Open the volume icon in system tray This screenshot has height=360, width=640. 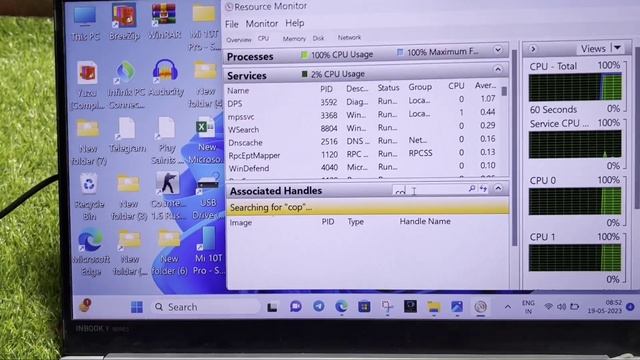(x=562, y=307)
